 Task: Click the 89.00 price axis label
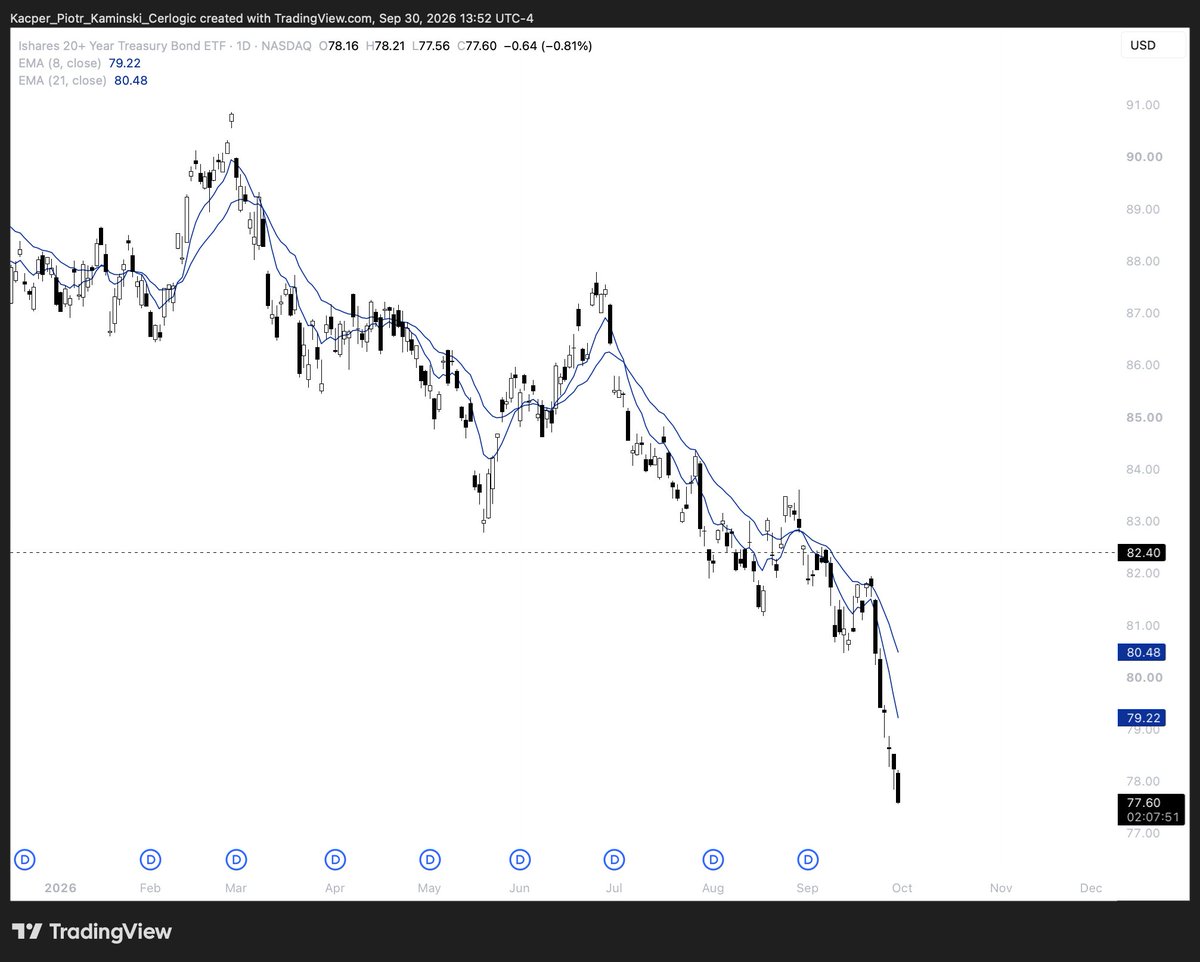click(1143, 209)
